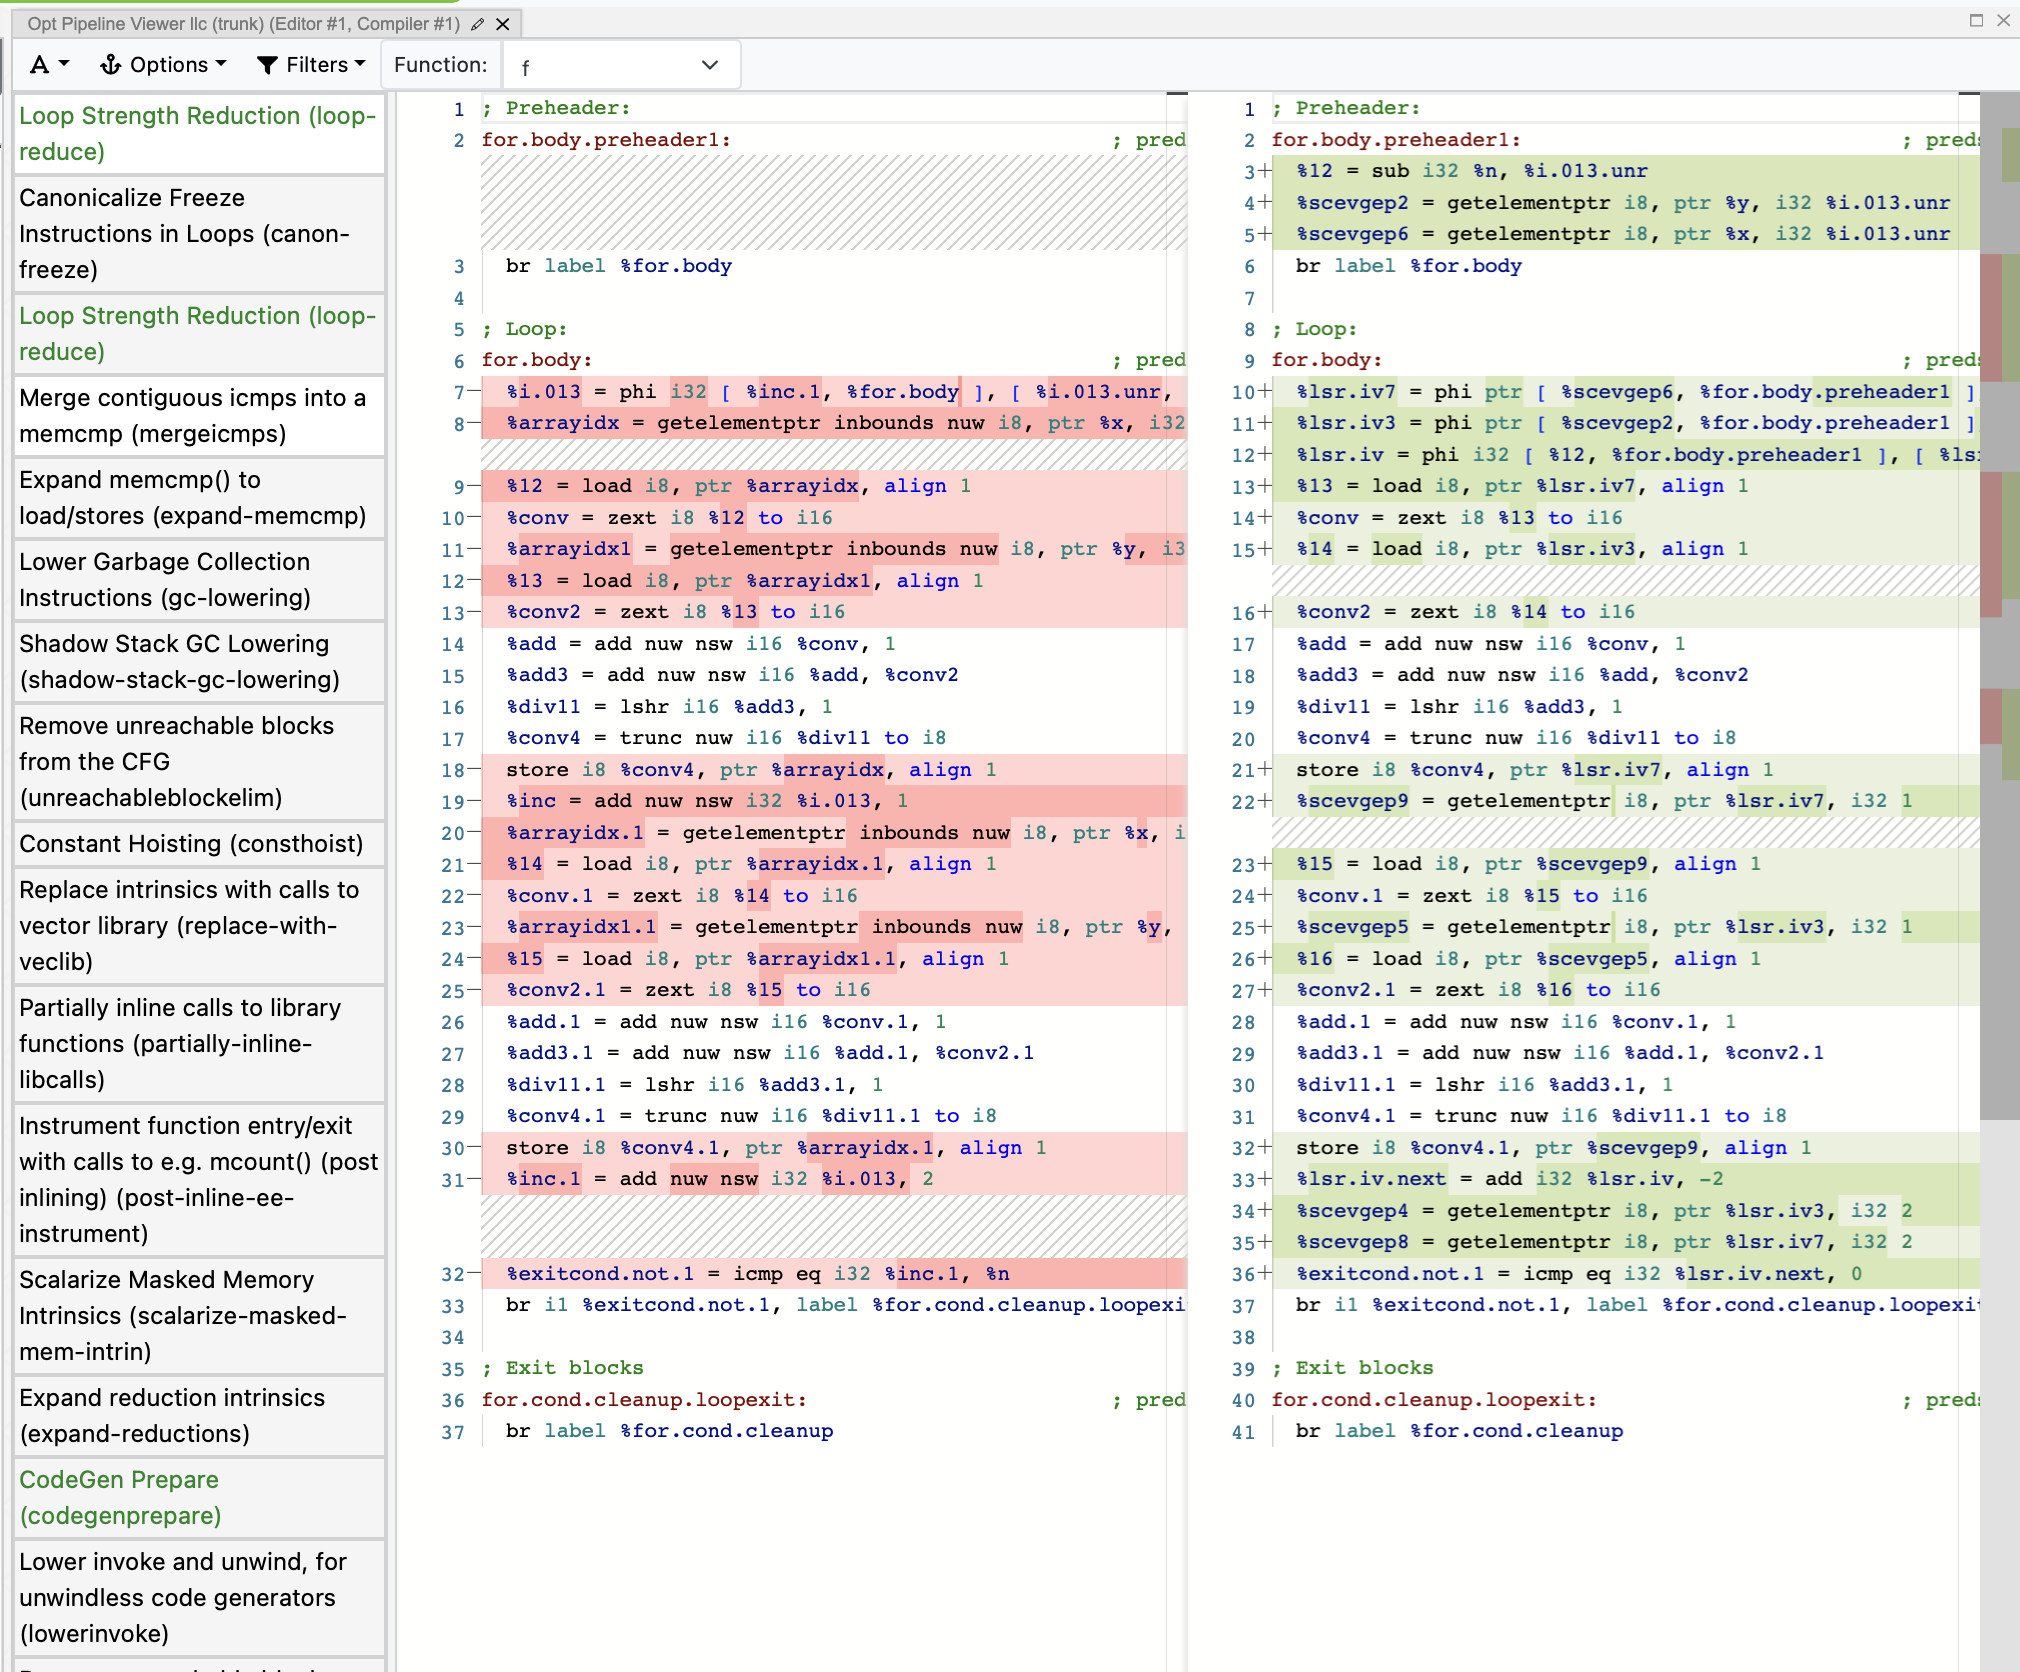Viewport: 2020px width, 1672px height.
Task: Click '%scevgep8 = getelementptr' line
Action: (1605, 1242)
